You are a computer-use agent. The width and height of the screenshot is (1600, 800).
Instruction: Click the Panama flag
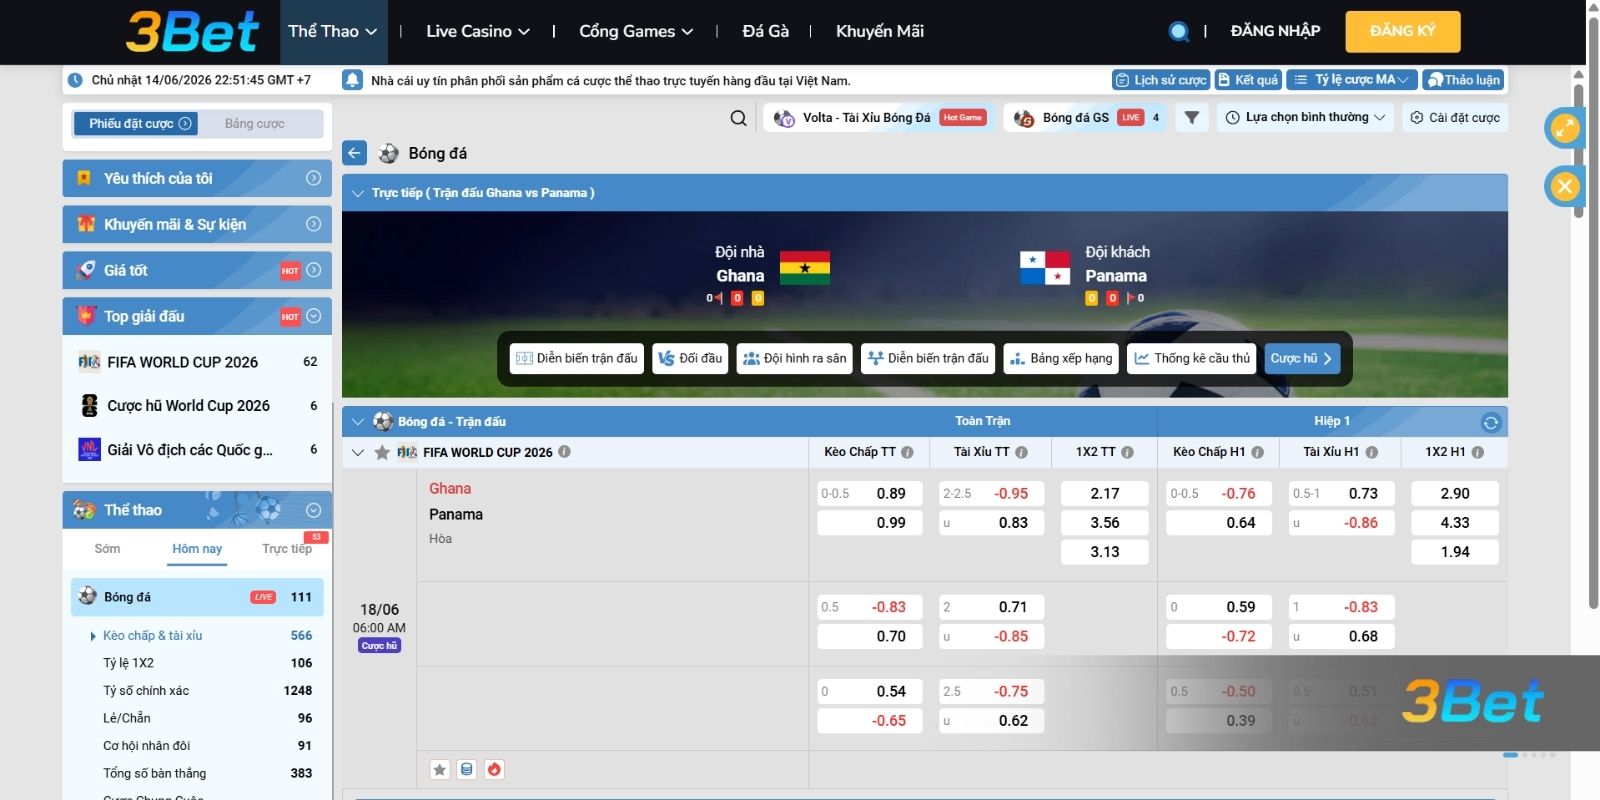(1044, 268)
